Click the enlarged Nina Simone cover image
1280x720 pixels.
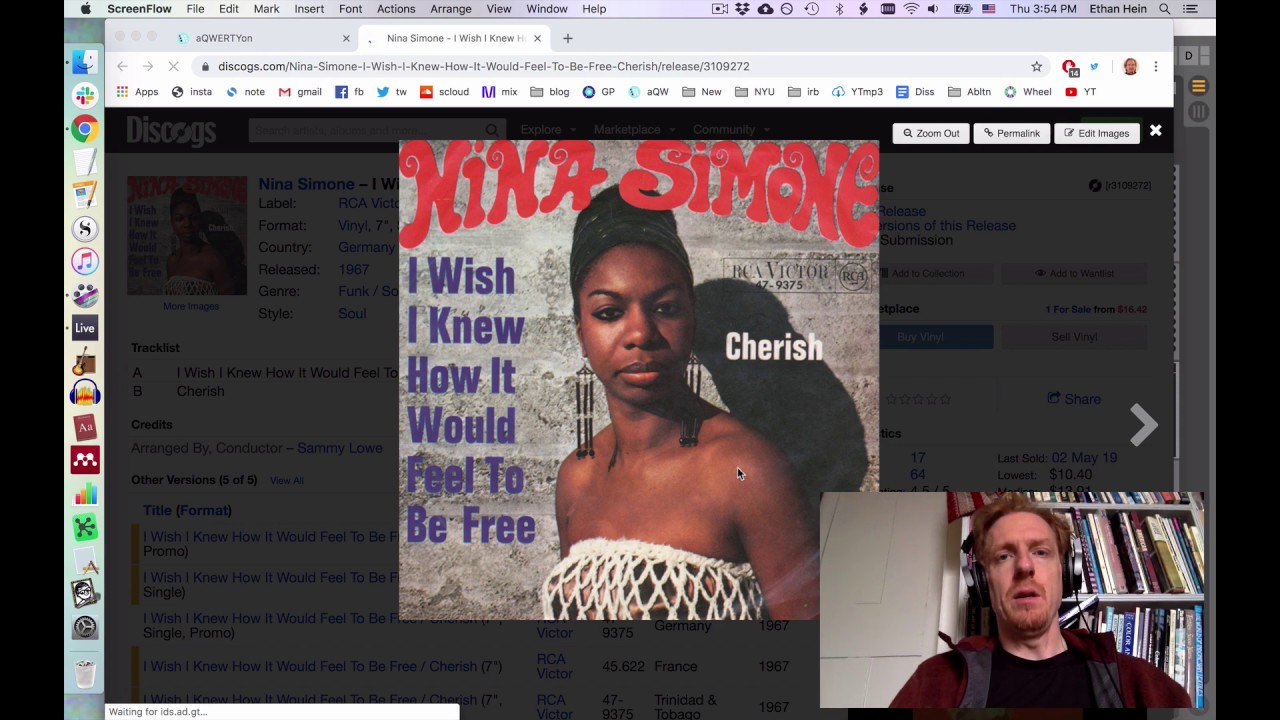coord(639,380)
